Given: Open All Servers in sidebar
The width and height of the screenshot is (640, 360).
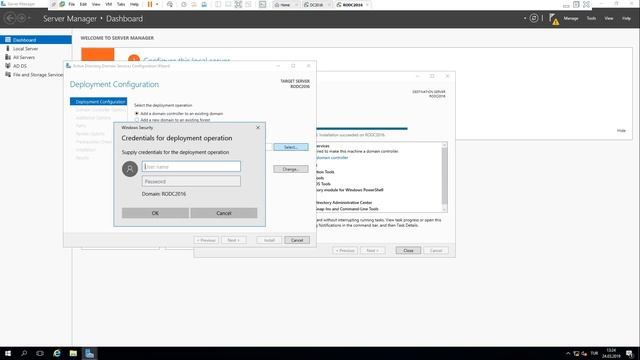Looking at the screenshot, I should (24, 57).
